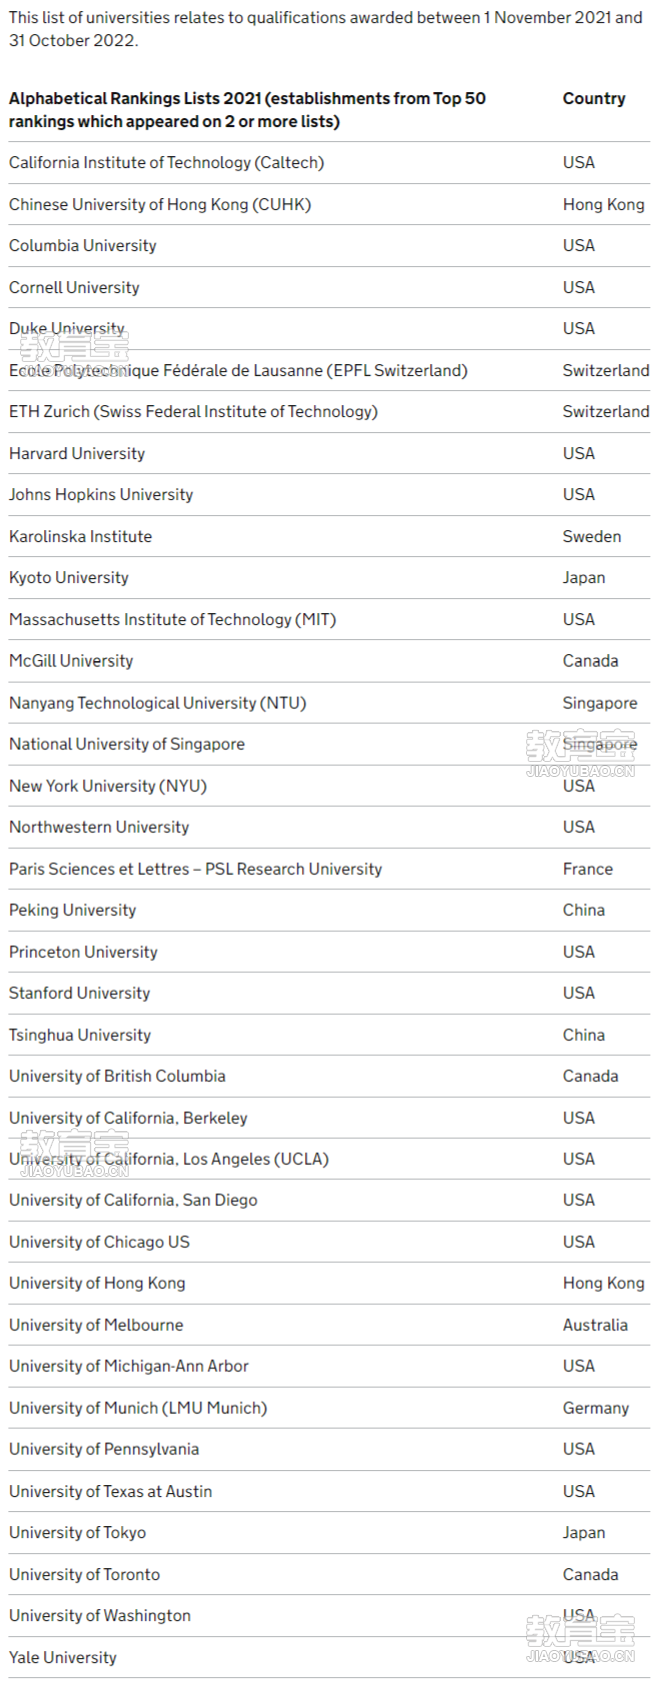
Task: Click the Sweden country cell
Action: coord(592,537)
